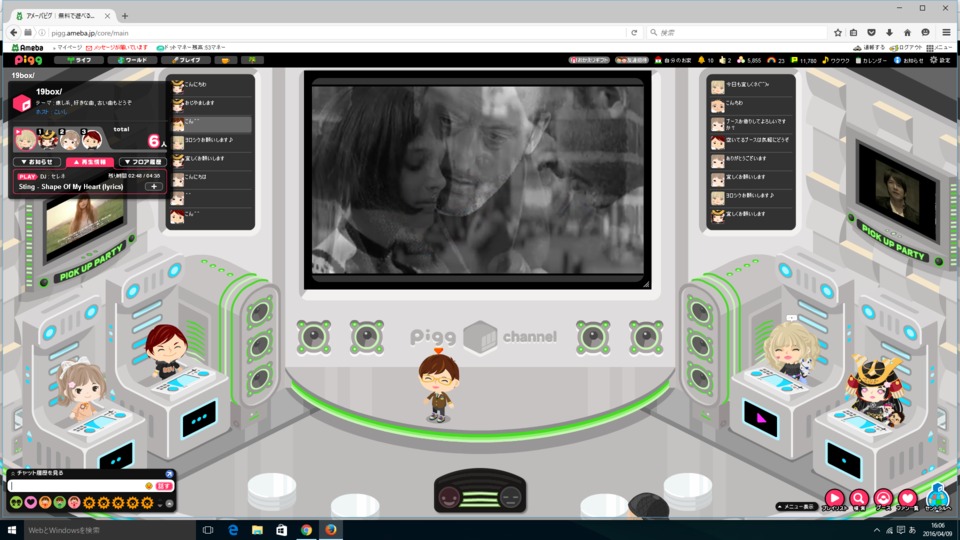The width and height of the screenshot is (960, 540).
Task: Go to the center lobby globe button
Action: click(937, 497)
